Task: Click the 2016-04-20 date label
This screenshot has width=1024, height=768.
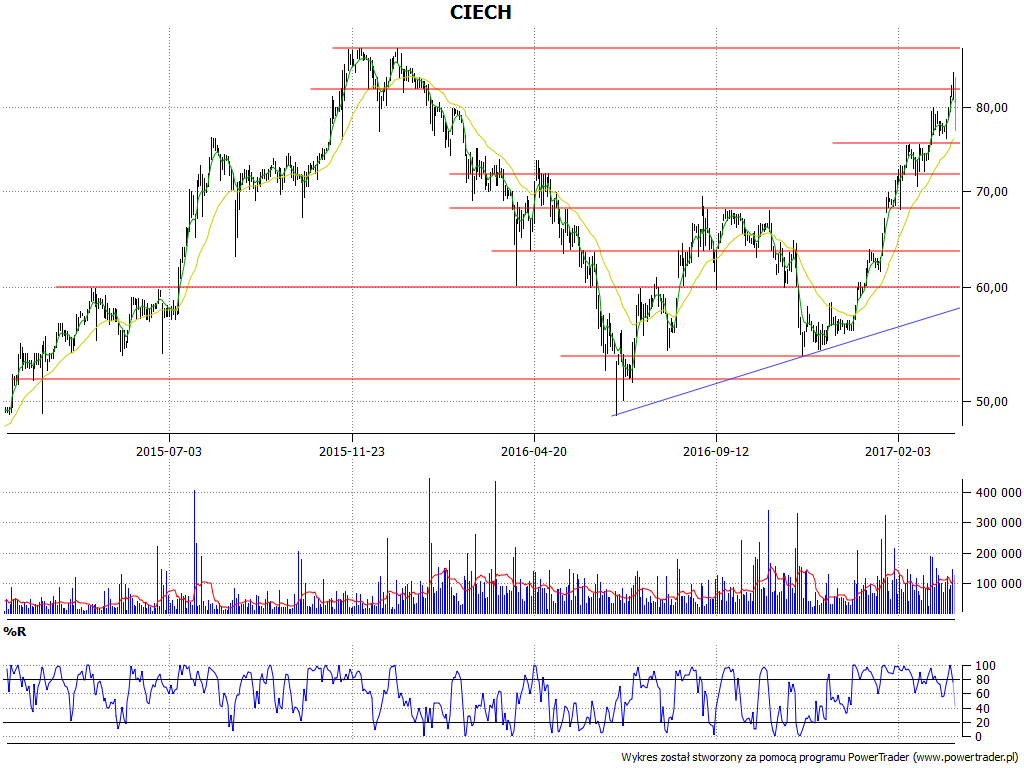Action: click(x=534, y=451)
